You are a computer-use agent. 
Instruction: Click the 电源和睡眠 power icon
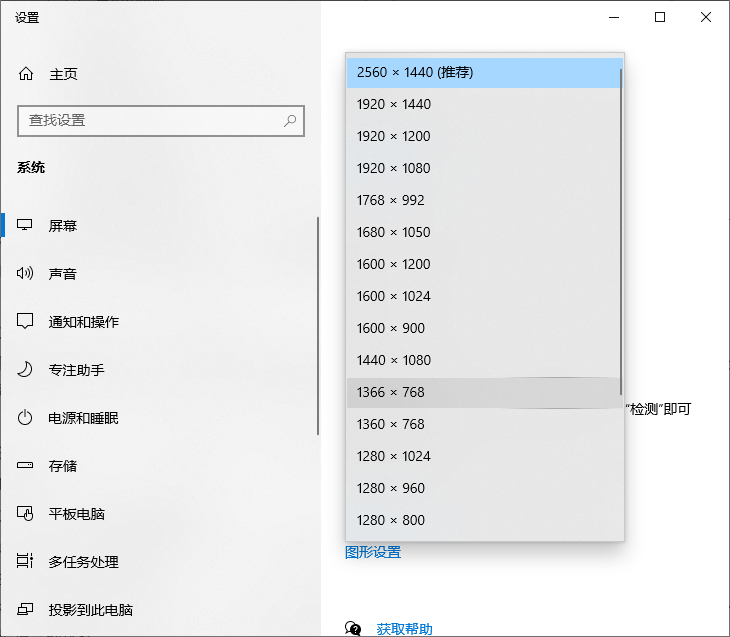tap(25, 417)
